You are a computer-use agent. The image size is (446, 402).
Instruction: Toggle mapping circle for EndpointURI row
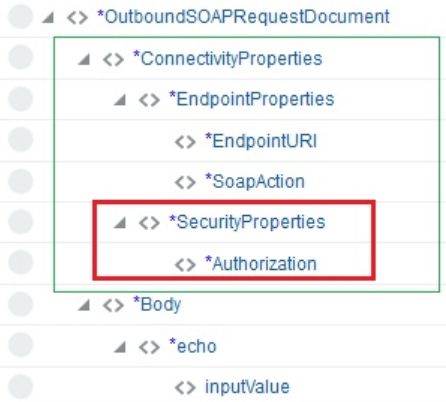click(x=21, y=139)
